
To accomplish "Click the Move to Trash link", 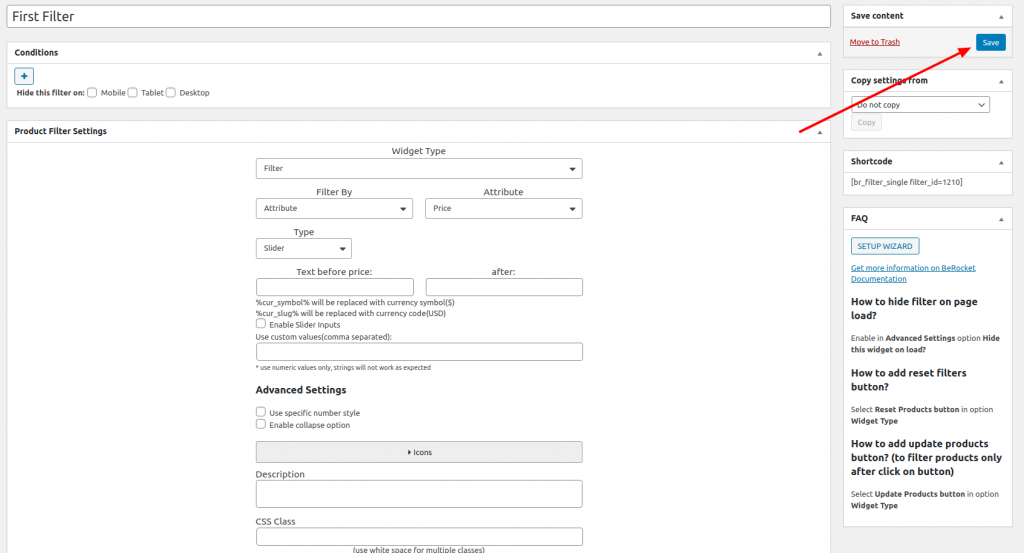I will click(x=874, y=42).
